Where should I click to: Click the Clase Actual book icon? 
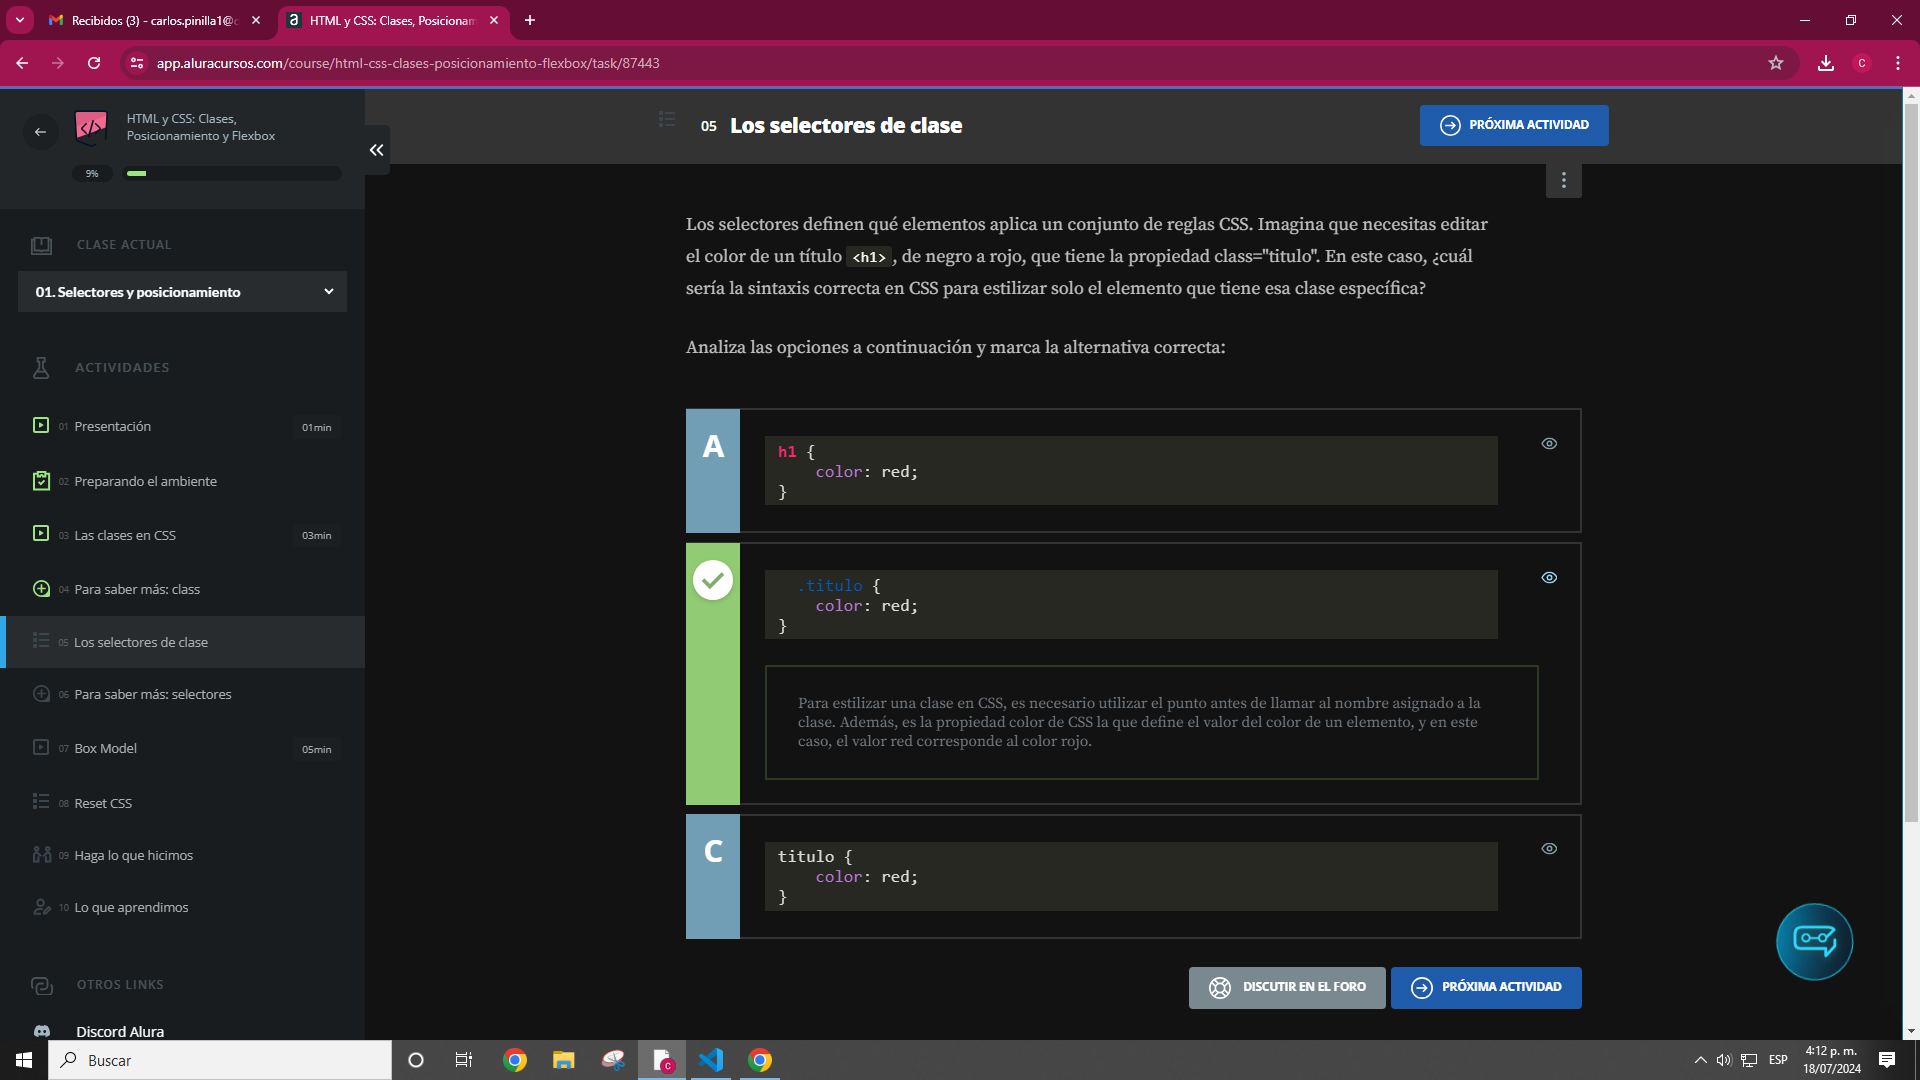click(x=41, y=245)
